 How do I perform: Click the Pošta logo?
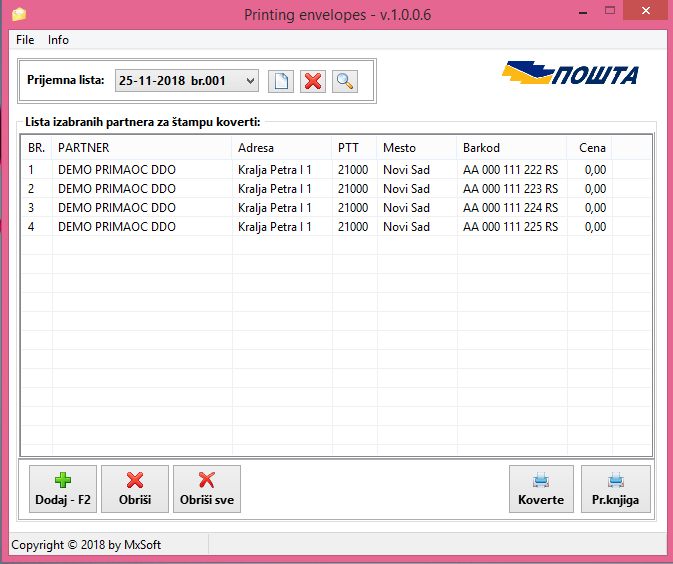[x=570, y=73]
